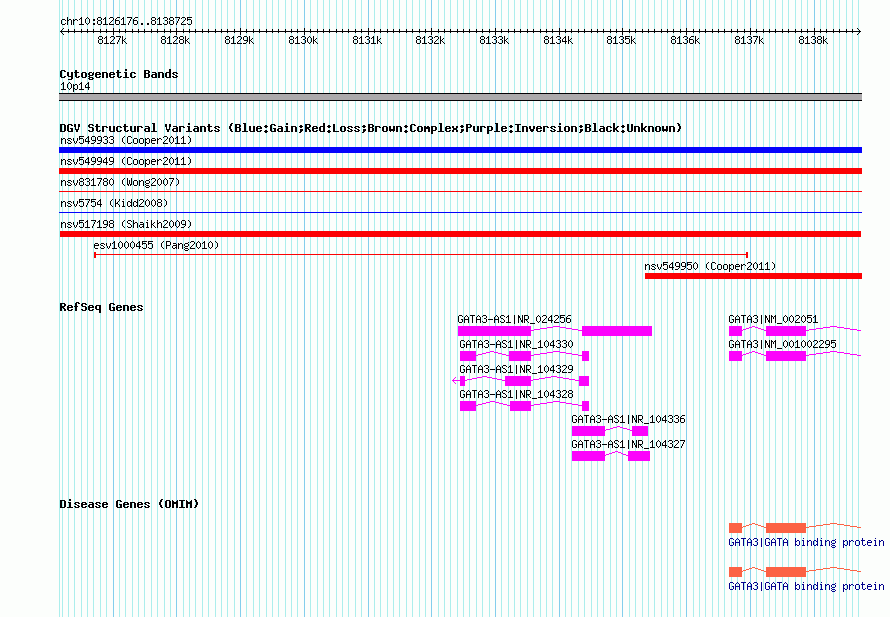This screenshot has height=617, width=890.
Task: Click the DGV Structural Variants track title
Action: [370, 128]
